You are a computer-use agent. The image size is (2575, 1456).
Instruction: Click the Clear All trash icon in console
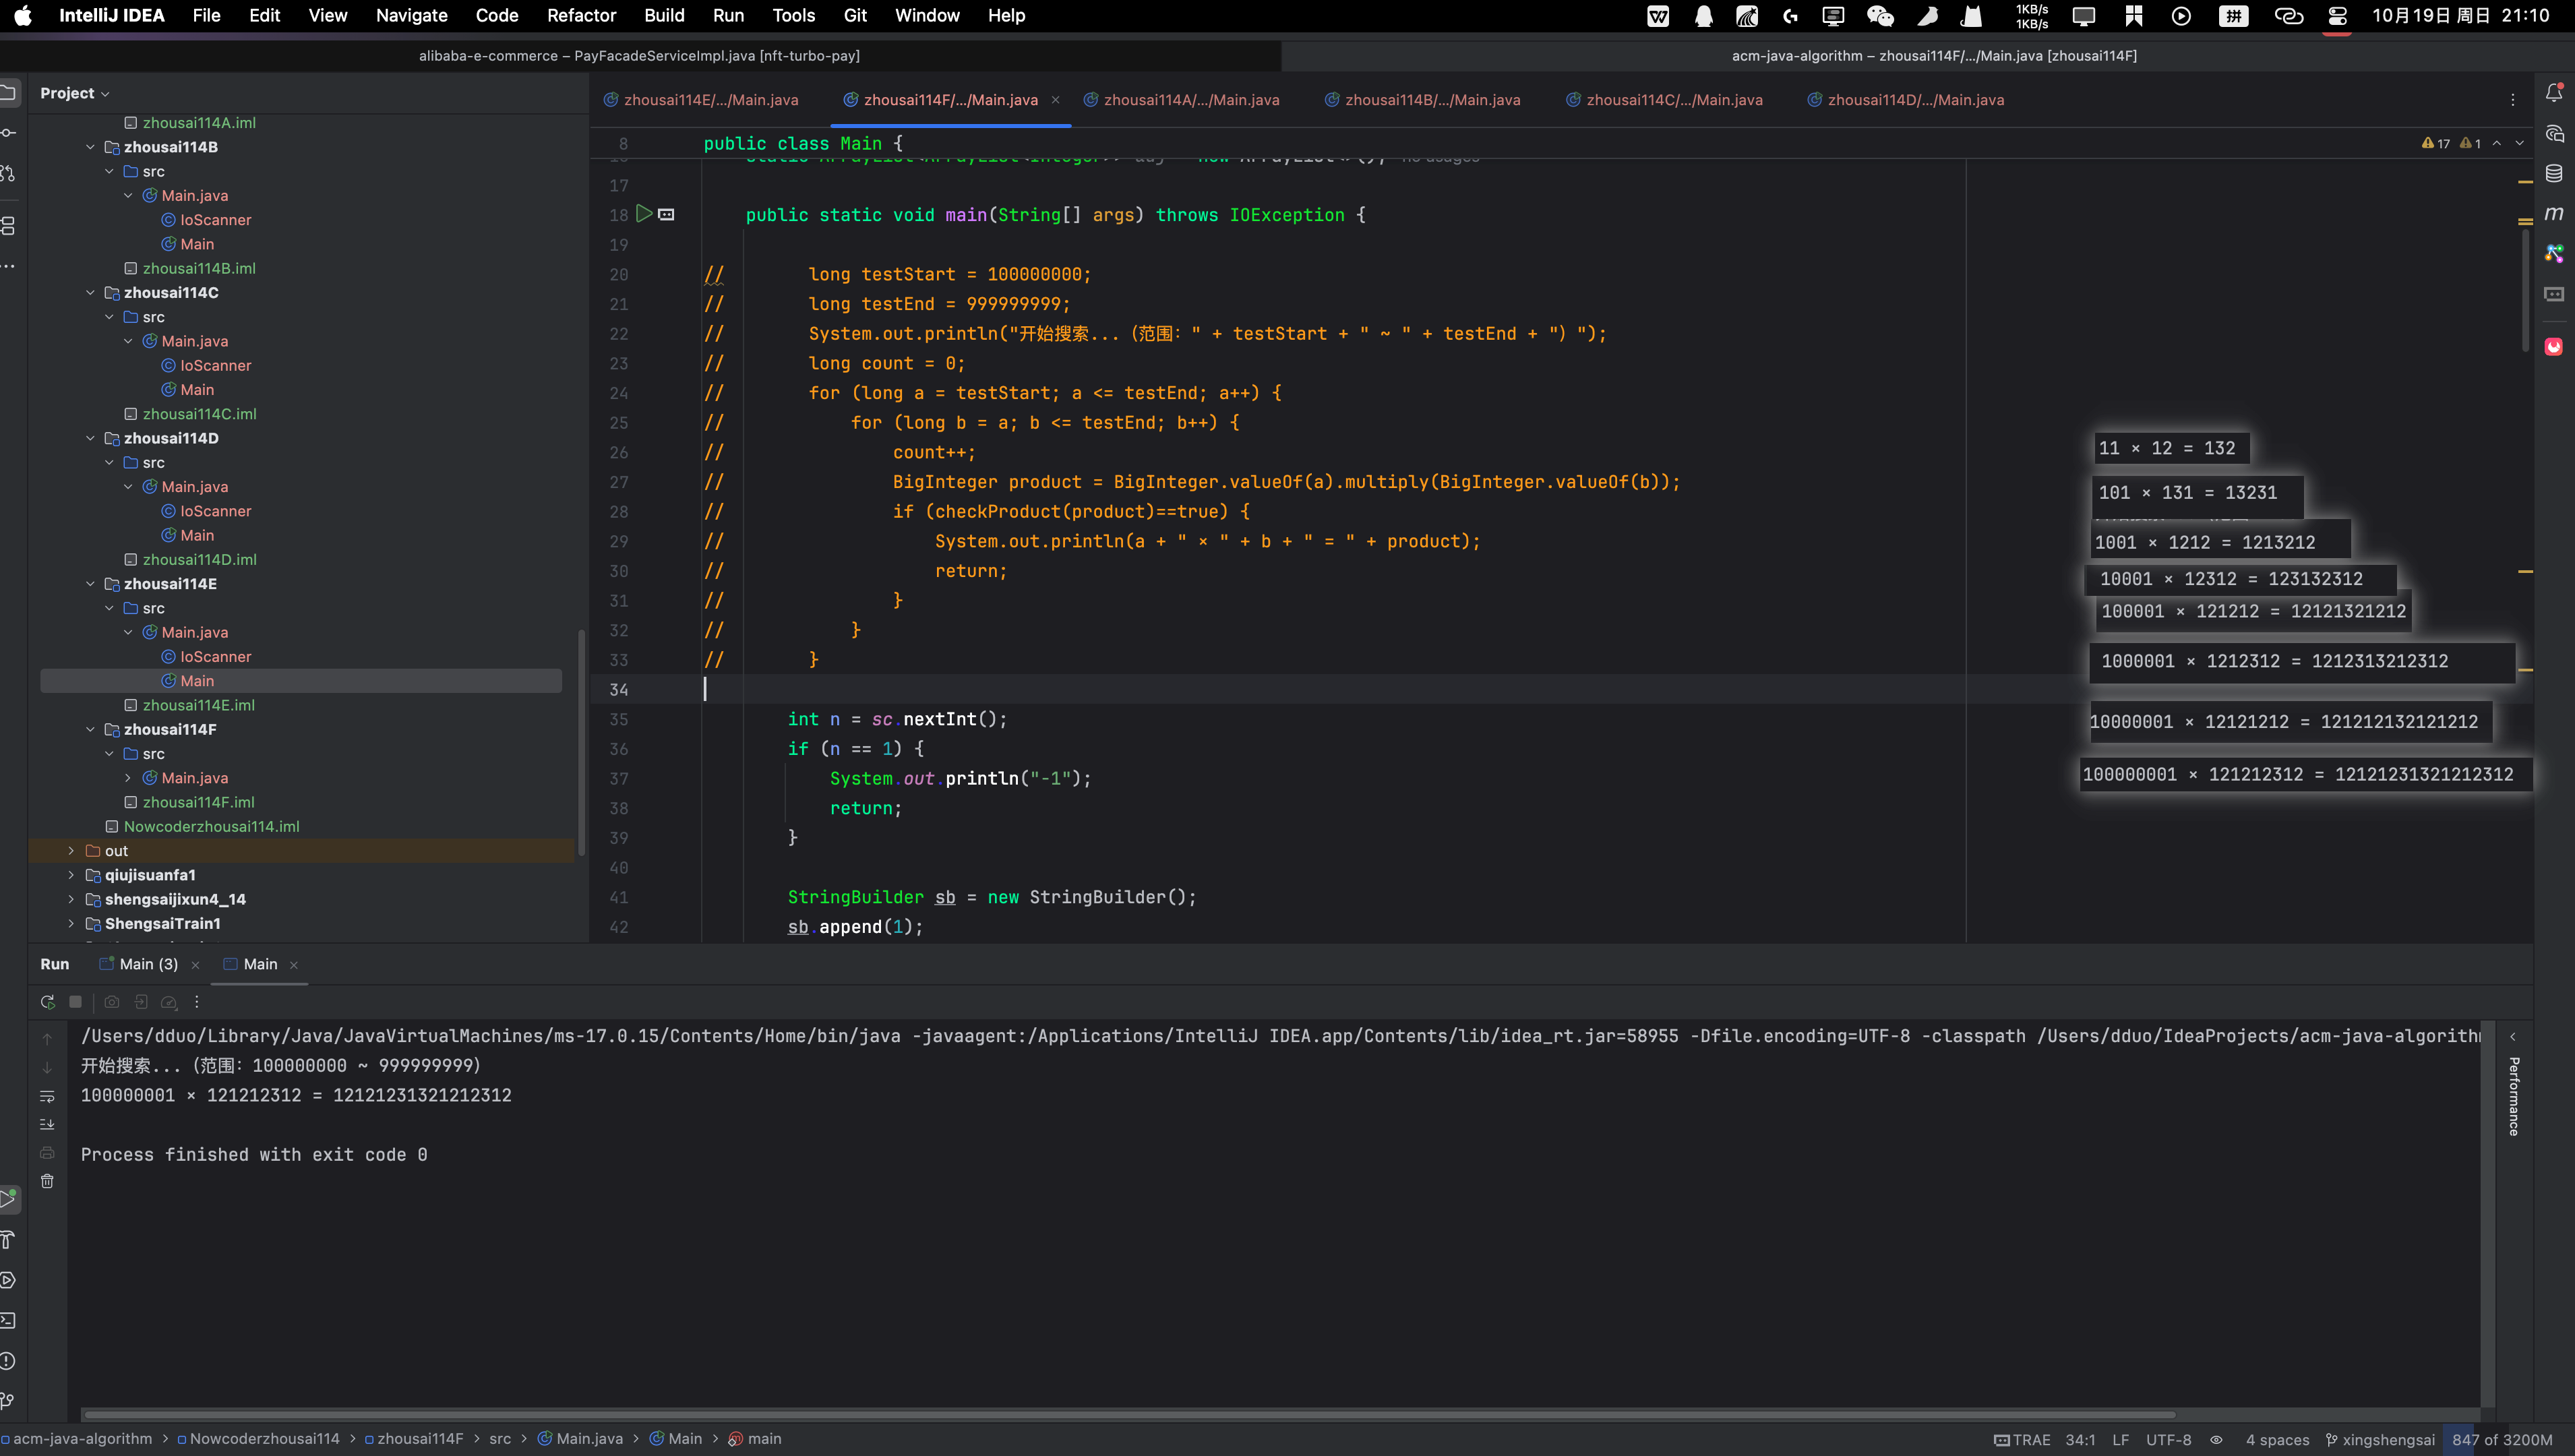(x=47, y=1181)
